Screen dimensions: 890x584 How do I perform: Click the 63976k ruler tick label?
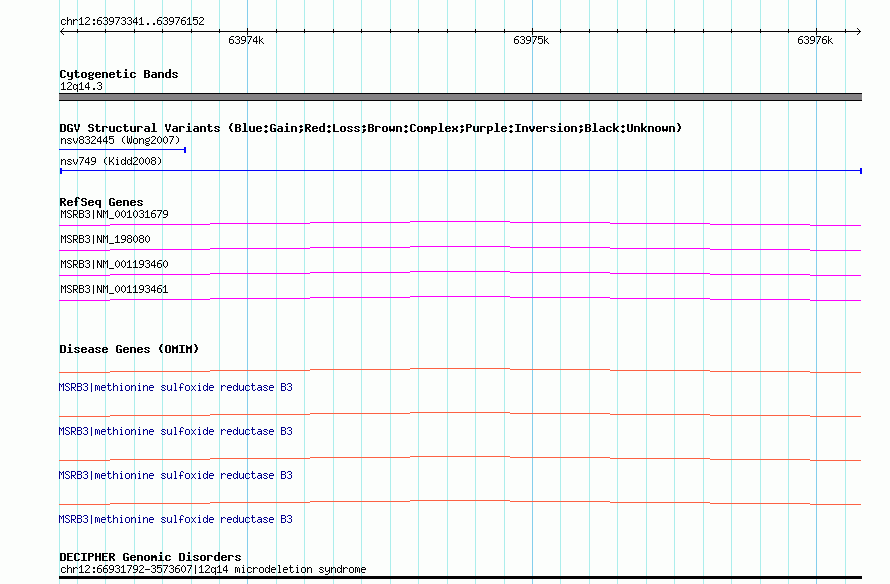coord(815,40)
